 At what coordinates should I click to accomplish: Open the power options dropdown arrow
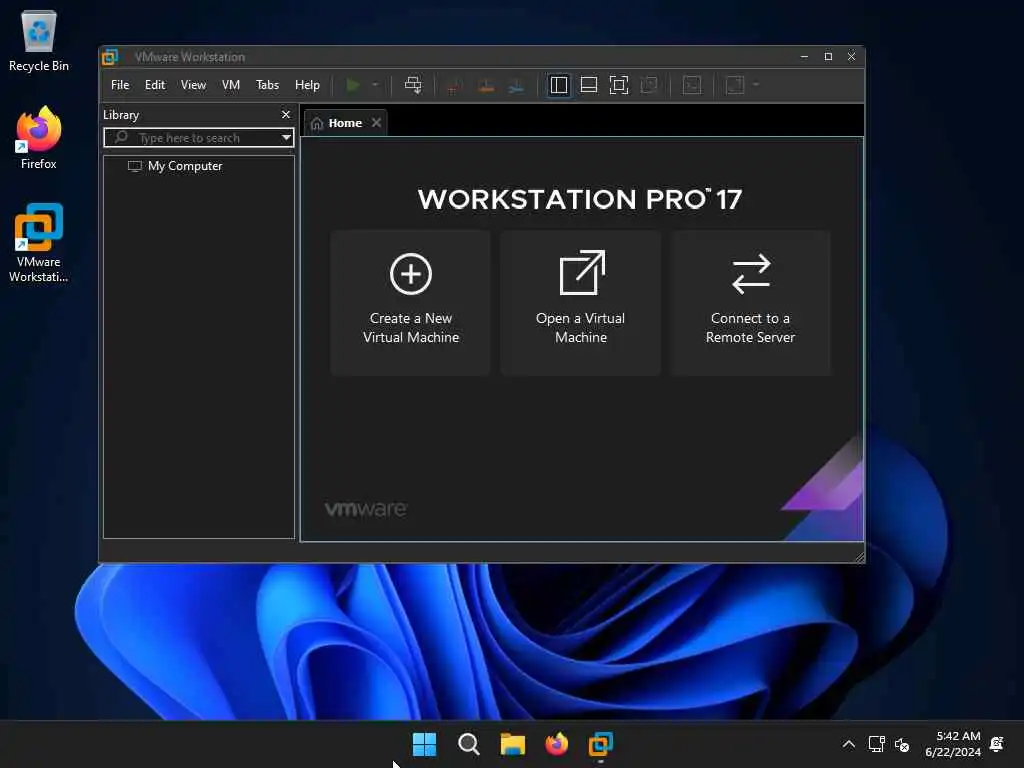[x=375, y=85]
